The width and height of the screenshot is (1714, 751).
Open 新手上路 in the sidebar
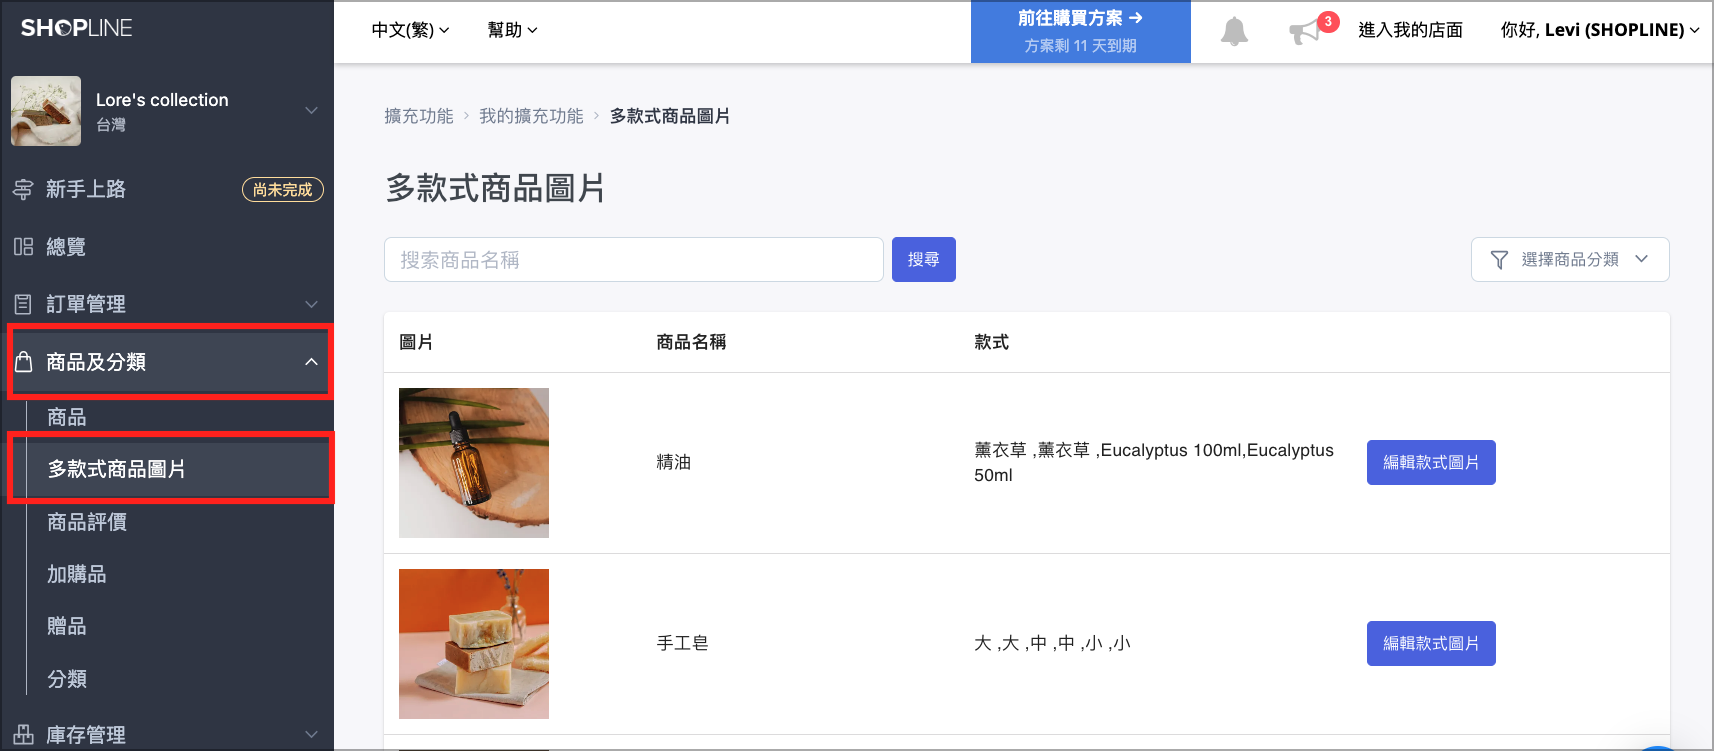(x=86, y=189)
